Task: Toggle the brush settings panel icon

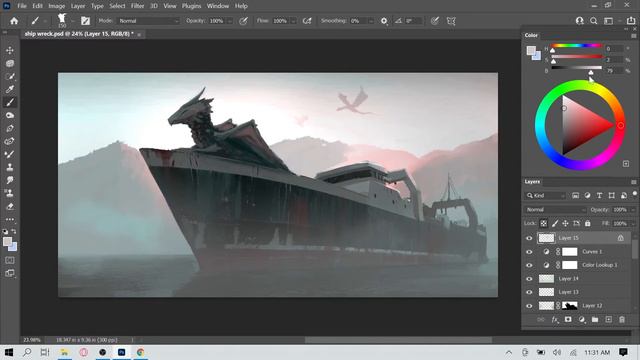Action: pyautogui.click(x=85, y=21)
